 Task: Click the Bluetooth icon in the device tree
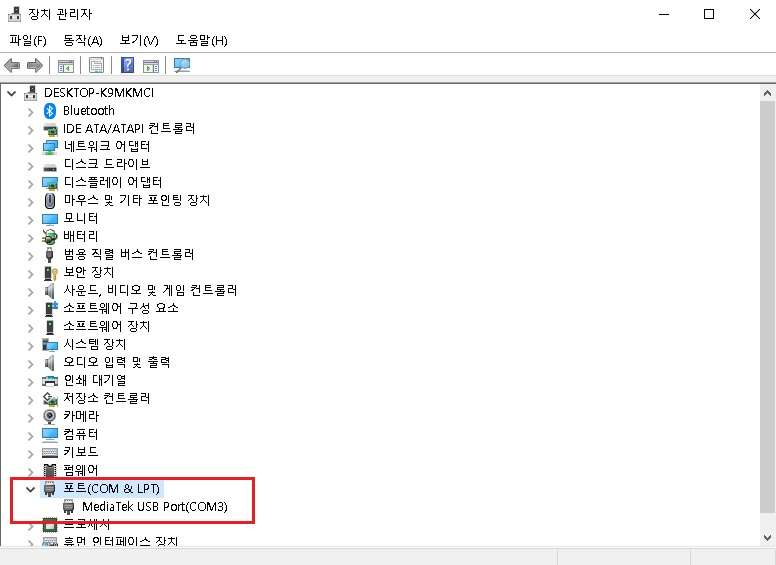(x=50, y=110)
